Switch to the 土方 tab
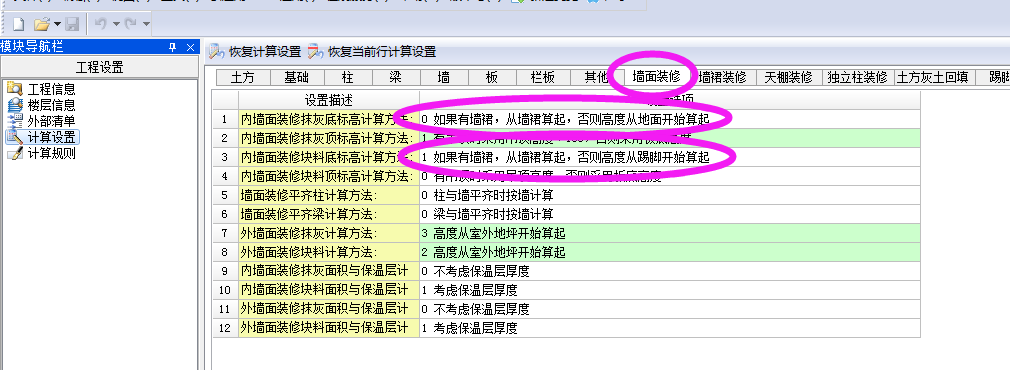The height and width of the screenshot is (370, 1010). (242, 78)
